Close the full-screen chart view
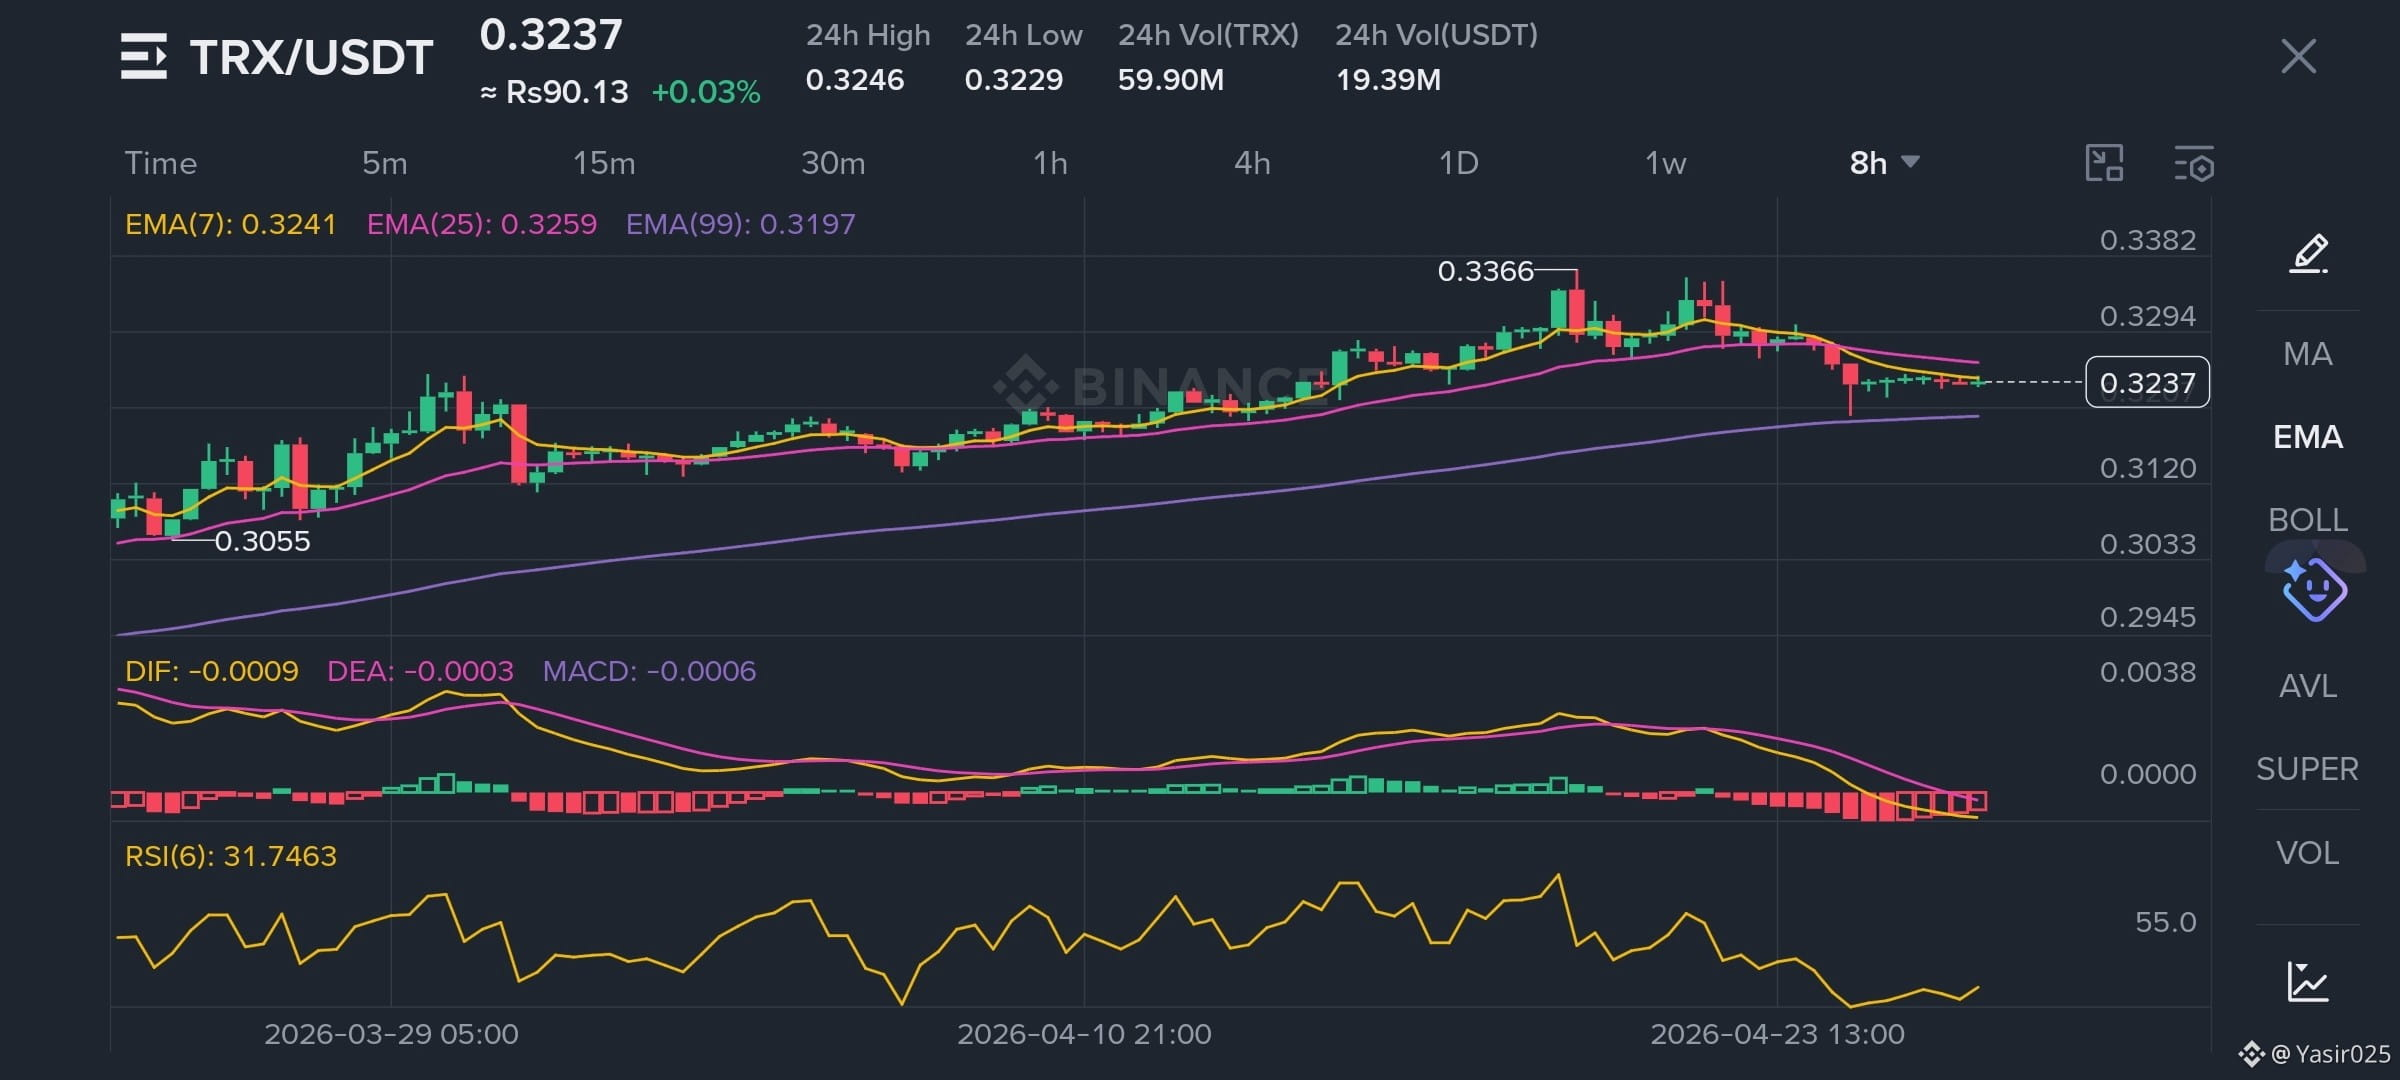2400x1080 pixels. (2298, 56)
